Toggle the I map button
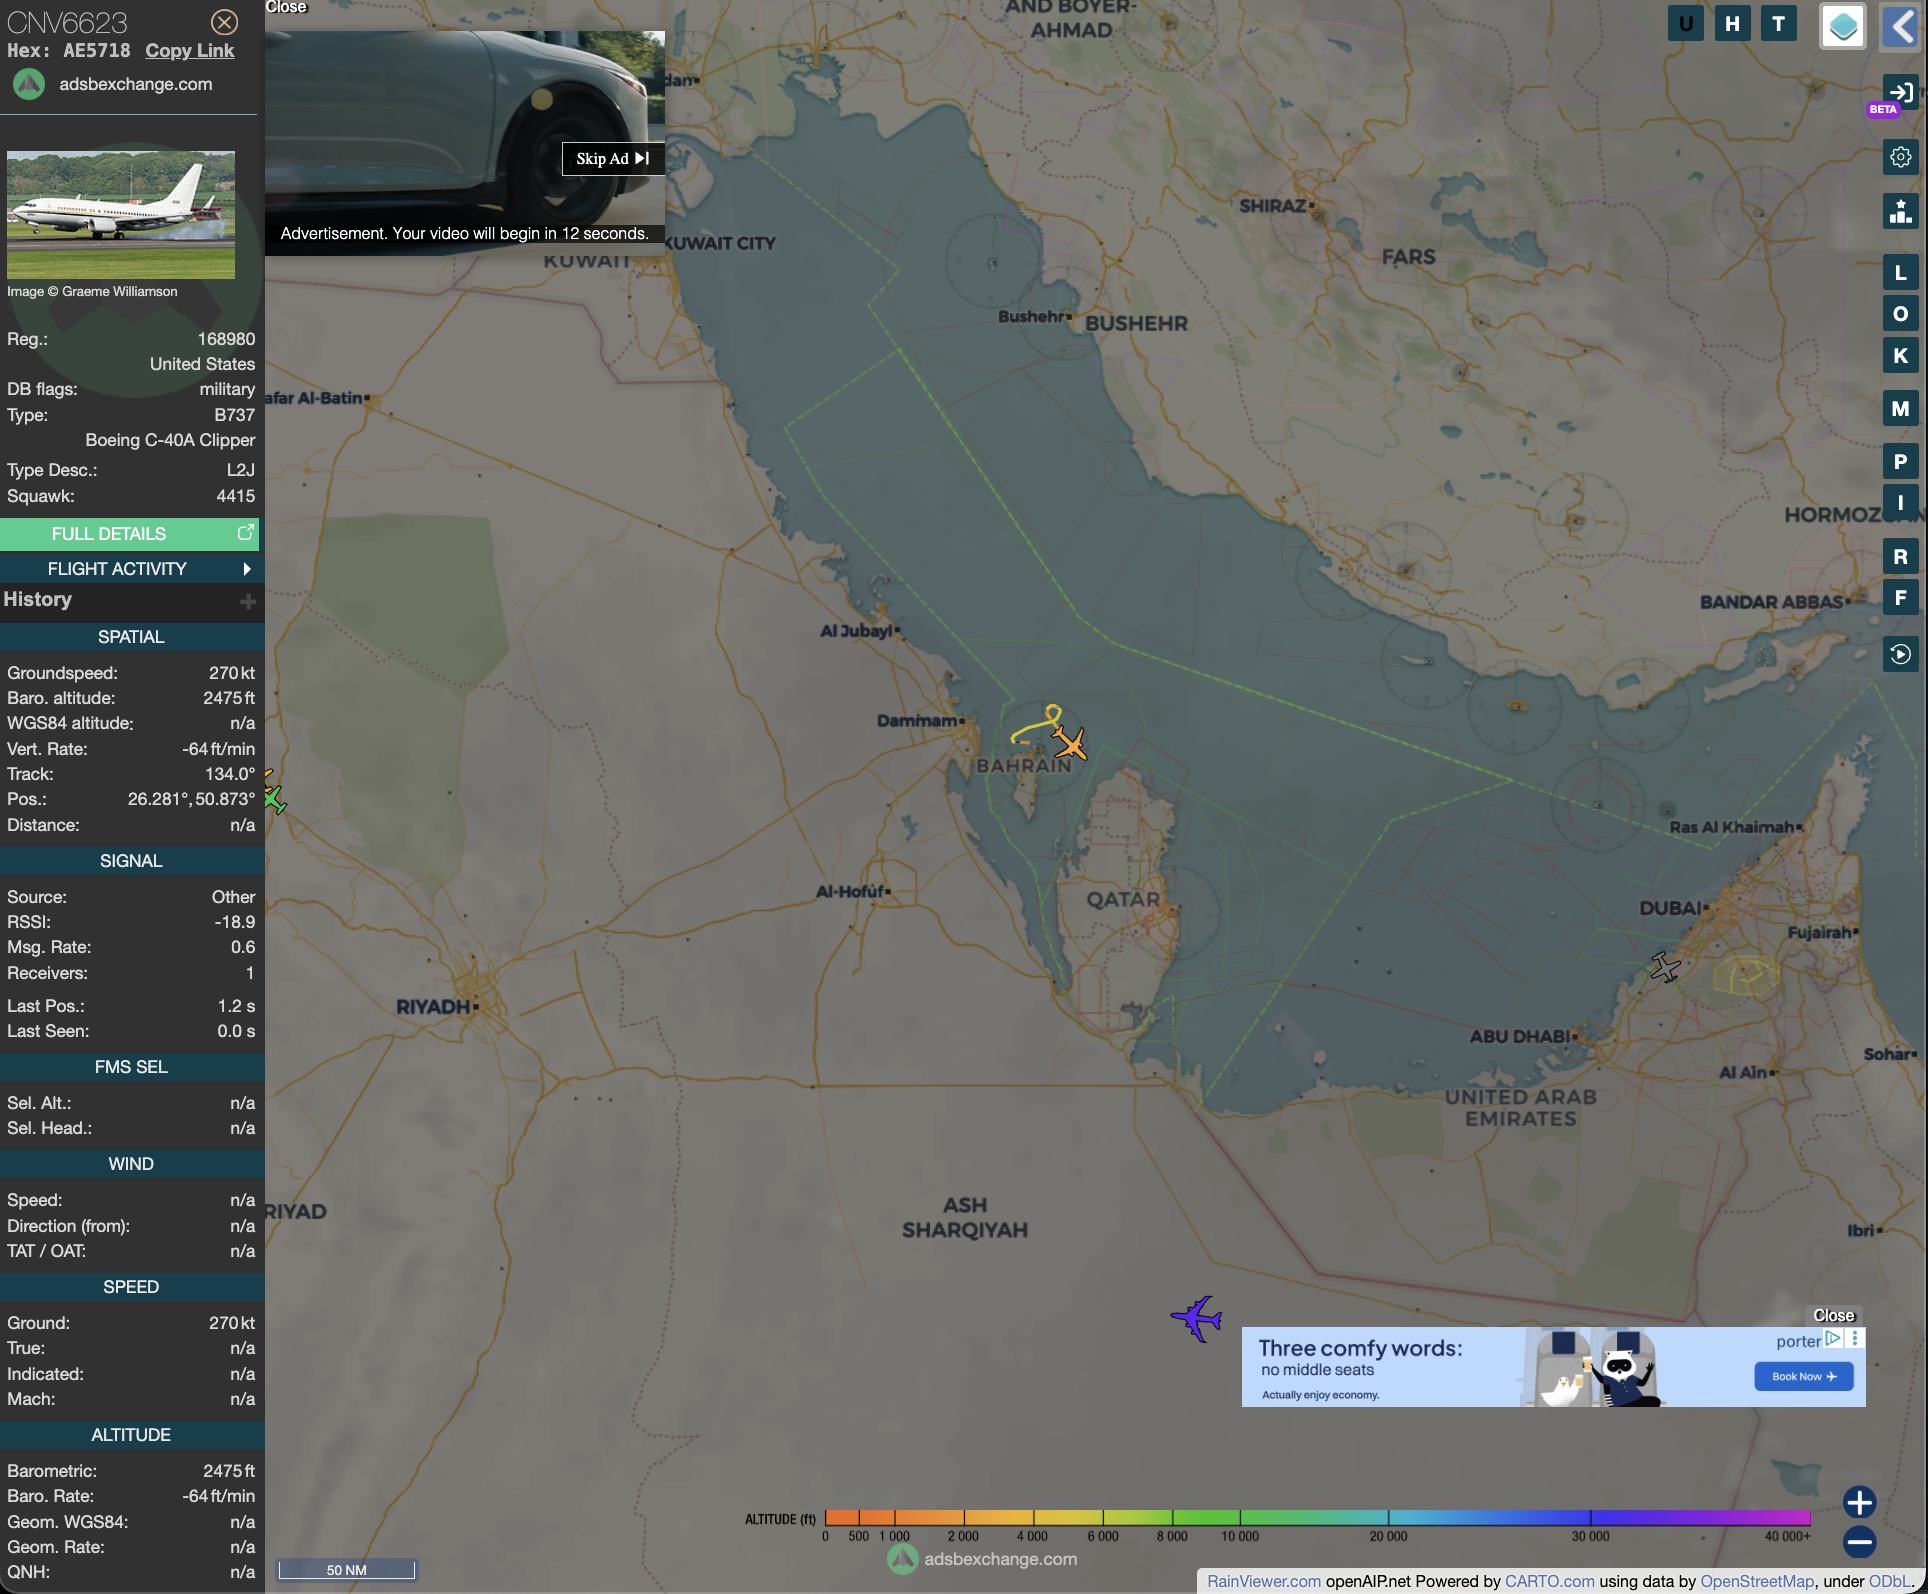Image resolution: width=1928 pixels, height=1594 pixels. 1900,503
